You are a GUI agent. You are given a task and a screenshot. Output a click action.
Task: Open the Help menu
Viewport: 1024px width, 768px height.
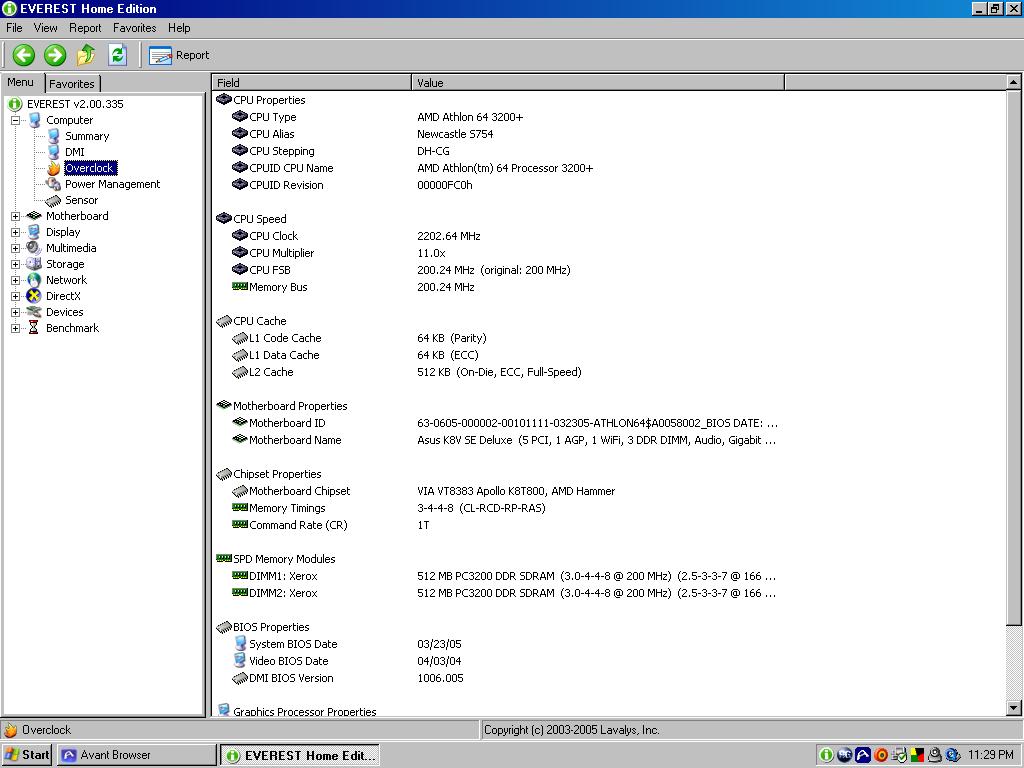click(x=179, y=27)
